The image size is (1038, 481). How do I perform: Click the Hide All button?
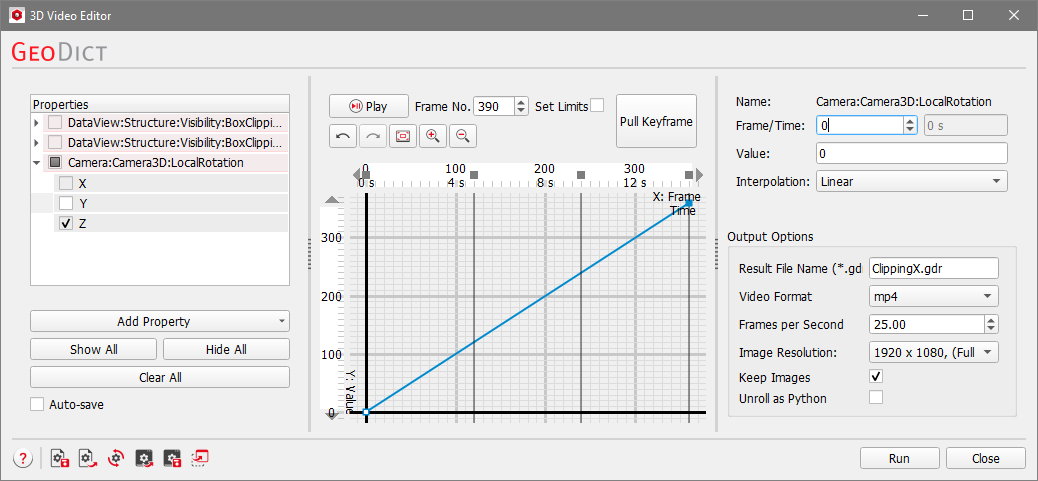(x=226, y=349)
